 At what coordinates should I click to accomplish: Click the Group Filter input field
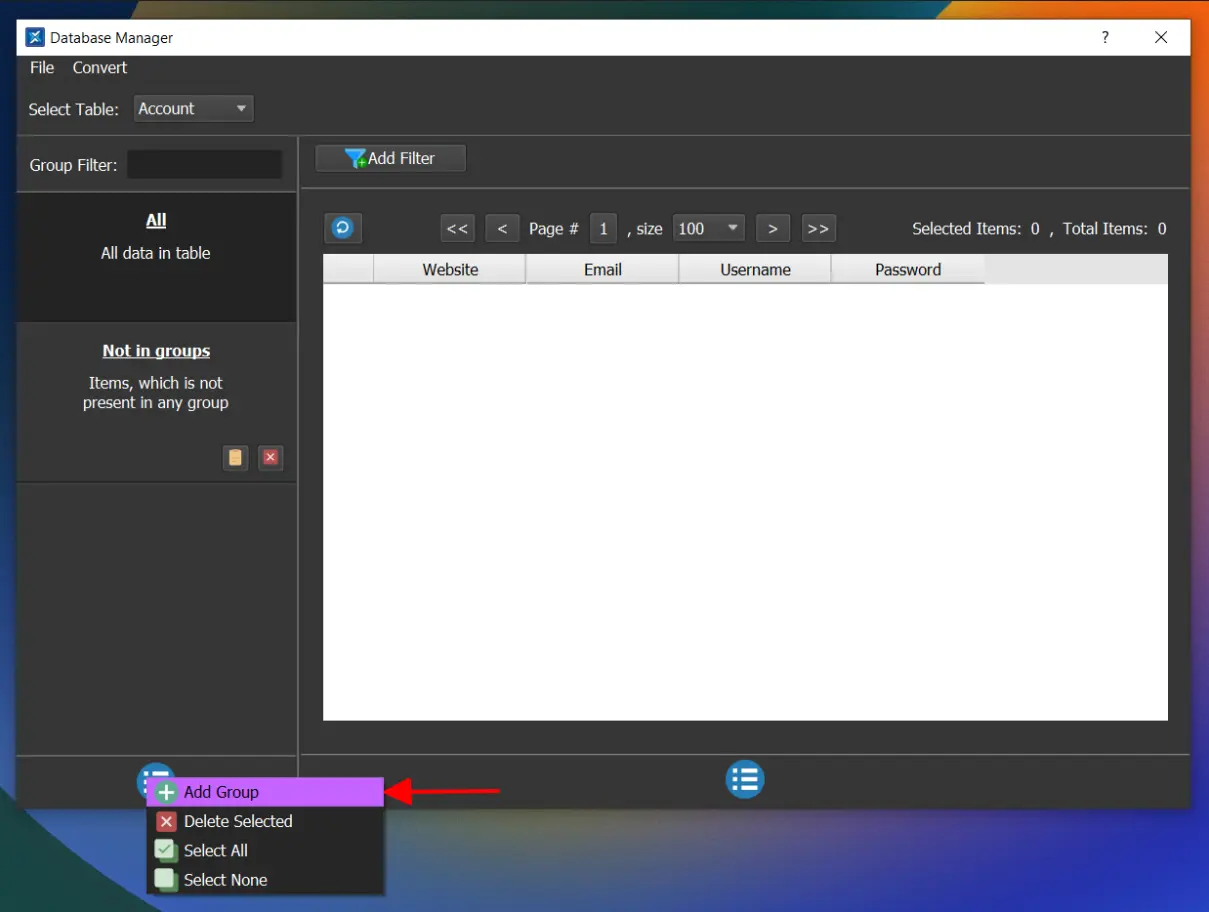(x=205, y=165)
